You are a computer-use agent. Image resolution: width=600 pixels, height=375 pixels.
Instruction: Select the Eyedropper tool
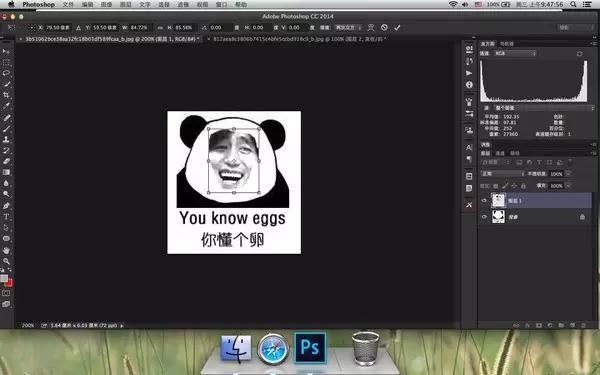6,106
